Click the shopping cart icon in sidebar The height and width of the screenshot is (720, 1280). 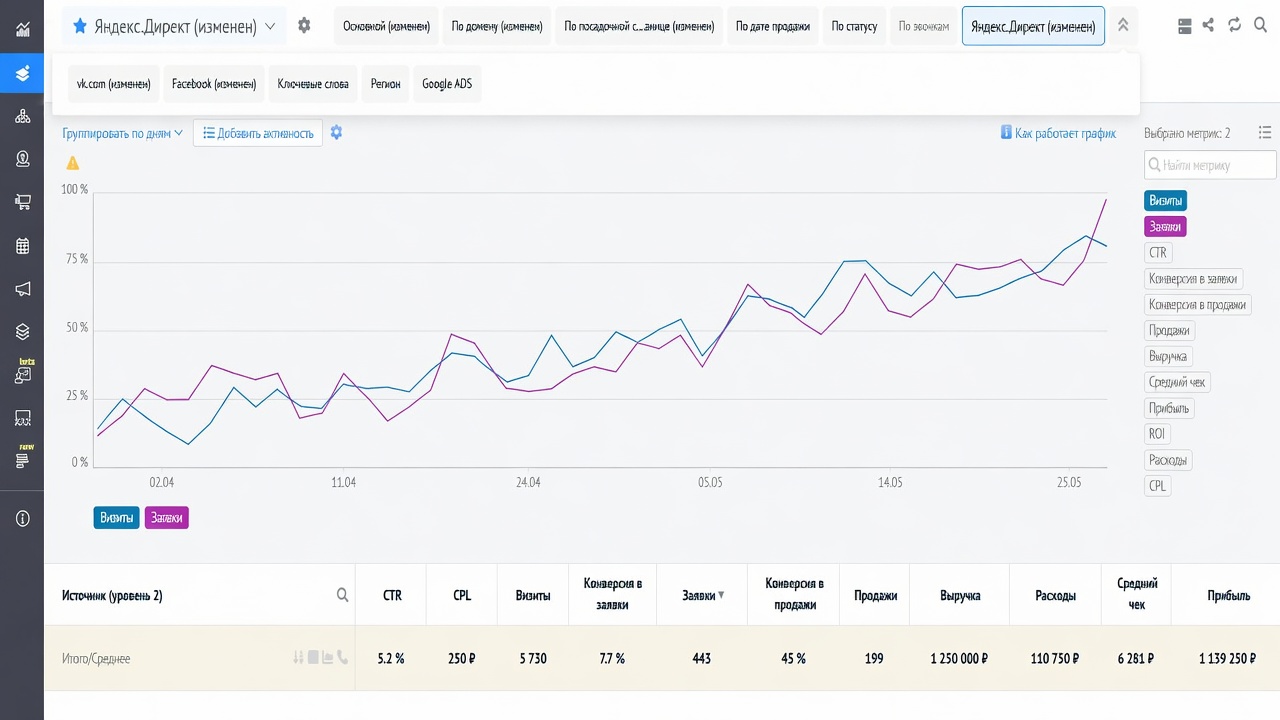click(x=22, y=202)
